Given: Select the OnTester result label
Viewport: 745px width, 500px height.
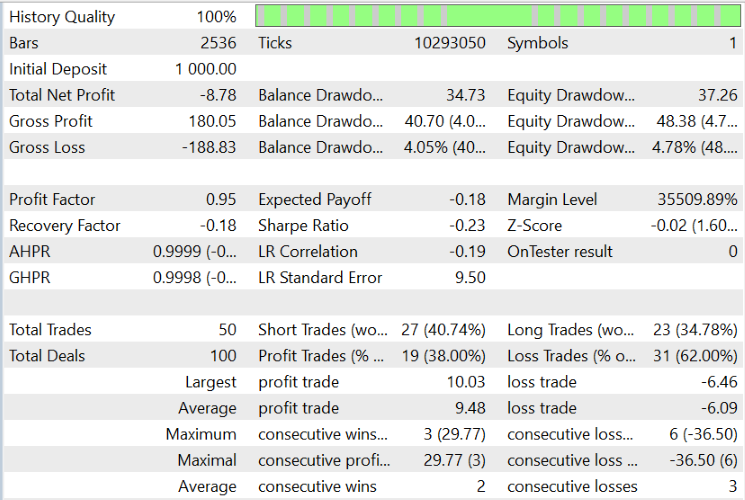Looking at the screenshot, I should click(x=560, y=252).
